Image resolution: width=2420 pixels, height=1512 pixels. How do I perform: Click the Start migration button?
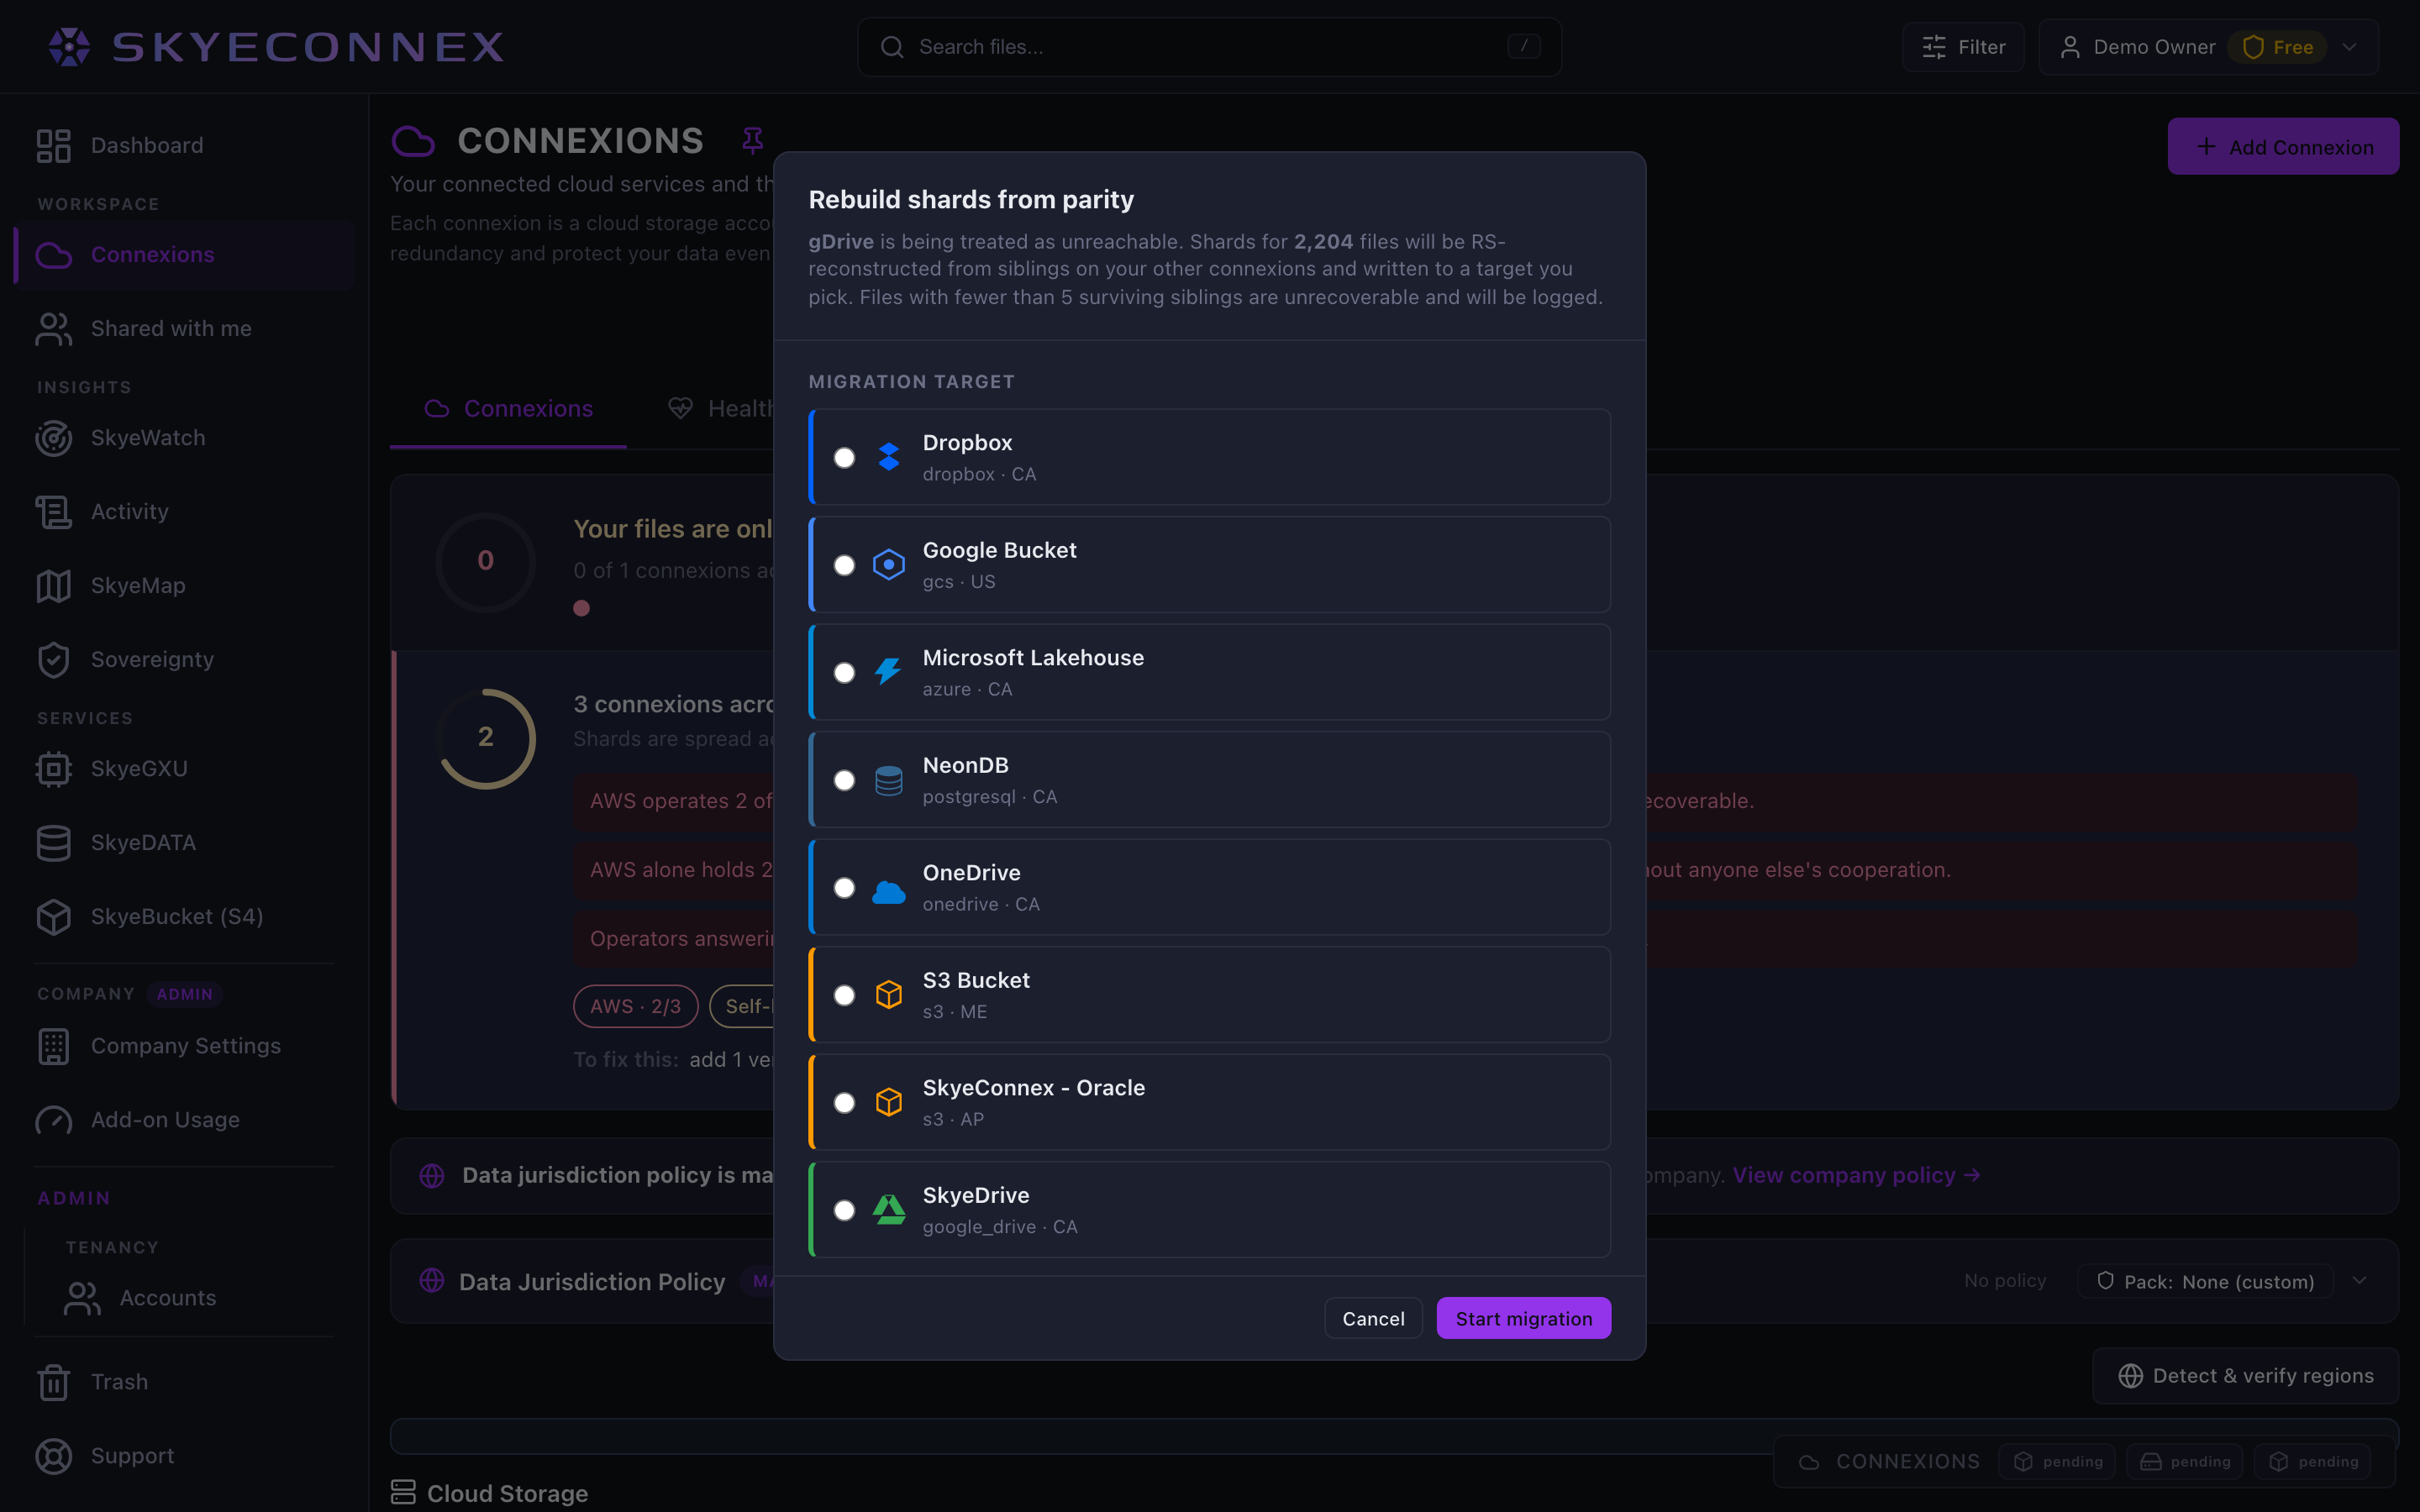[x=1523, y=1318]
